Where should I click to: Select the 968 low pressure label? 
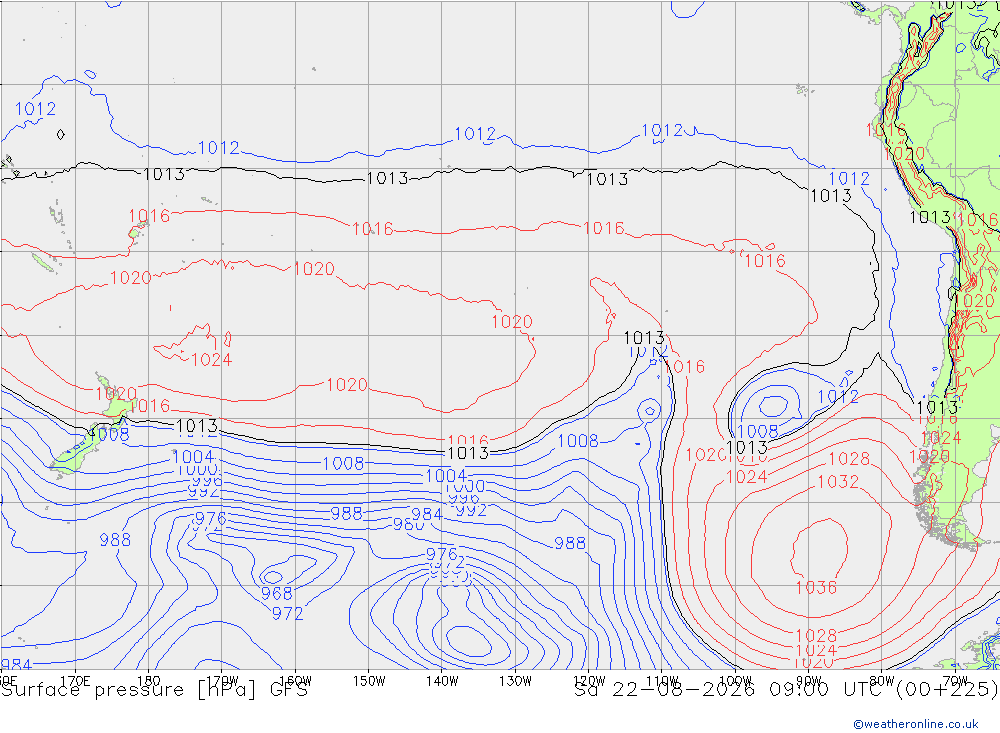pyautogui.click(x=277, y=593)
